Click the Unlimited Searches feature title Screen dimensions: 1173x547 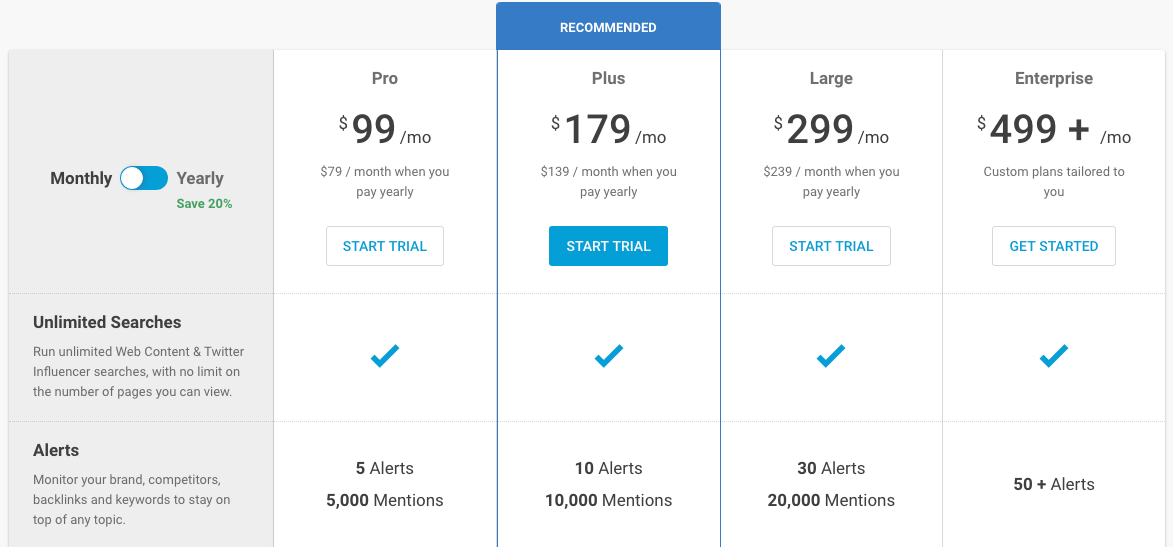tap(107, 322)
